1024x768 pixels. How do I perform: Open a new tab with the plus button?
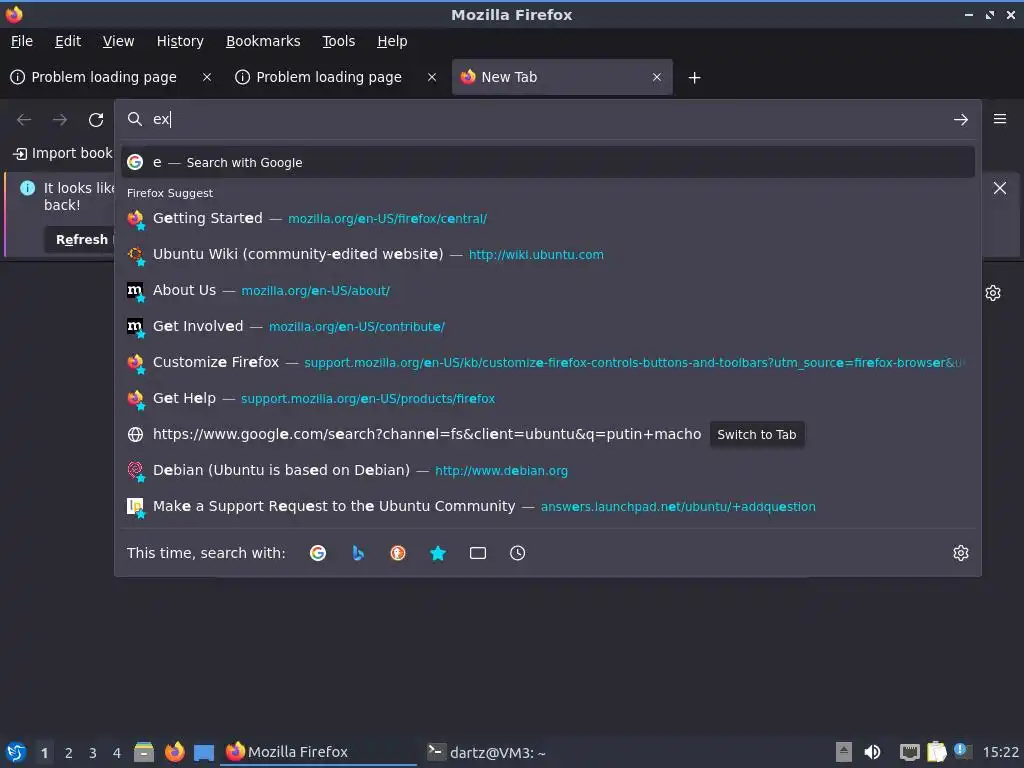(x=694, y=78)
